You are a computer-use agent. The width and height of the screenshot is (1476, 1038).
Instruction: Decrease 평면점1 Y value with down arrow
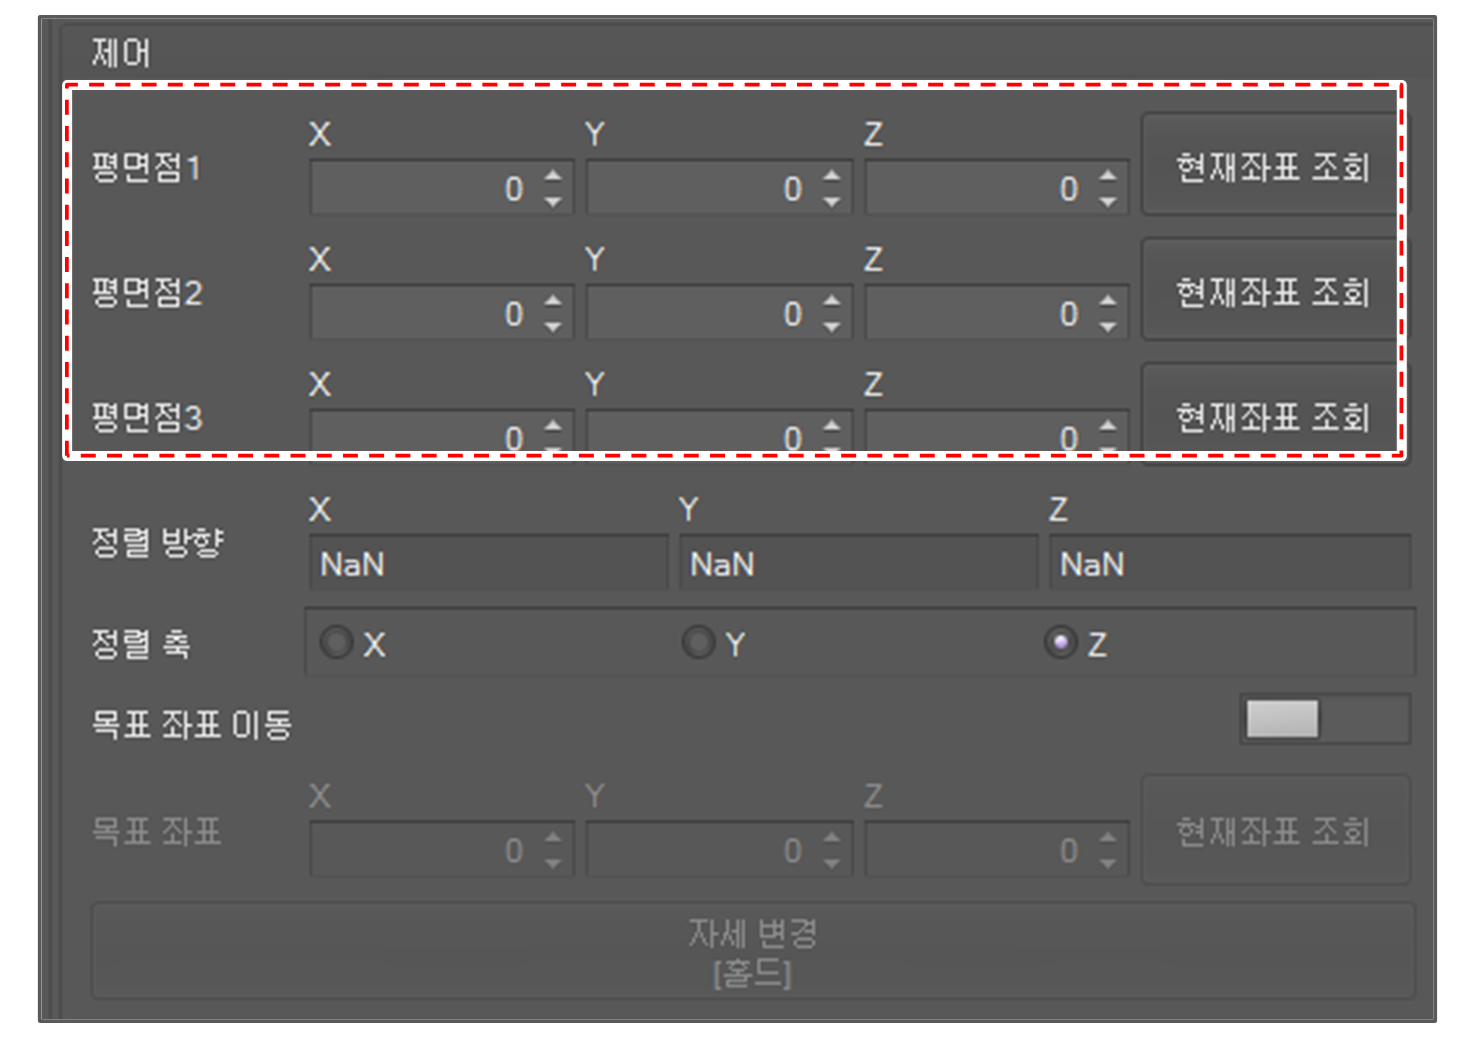pyautogui.click(x=831, y=202)
